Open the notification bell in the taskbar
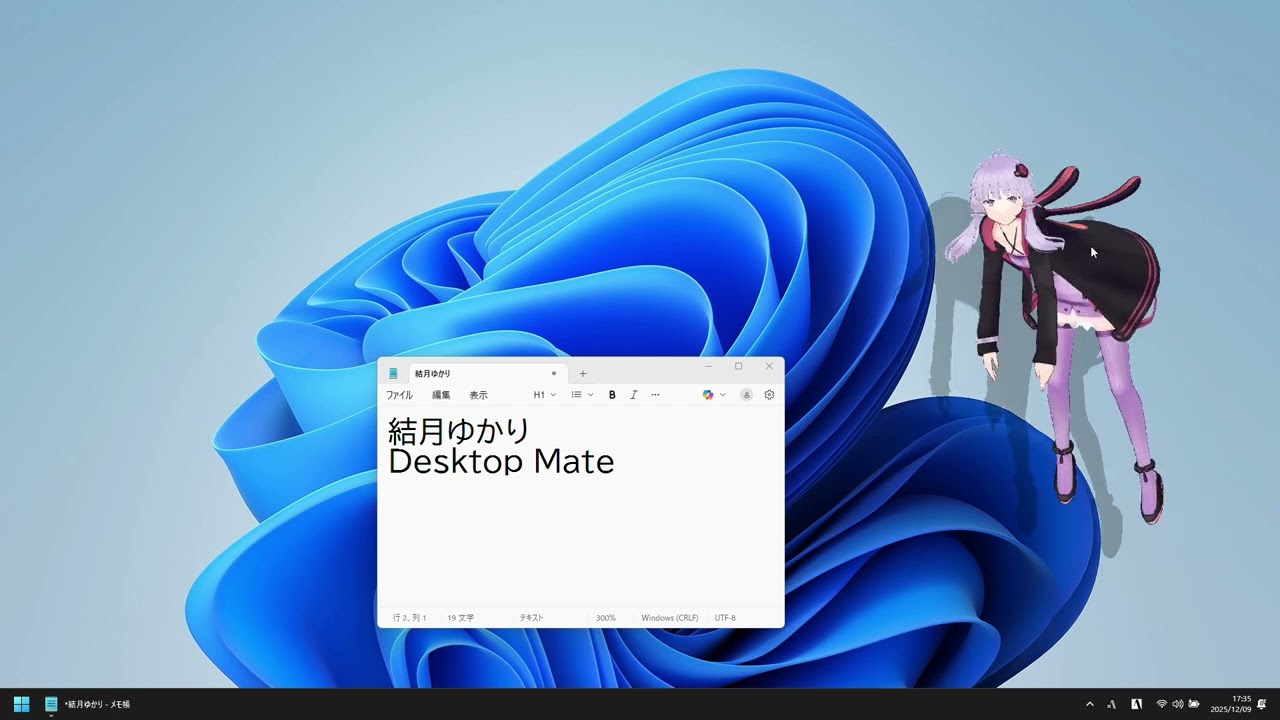1280x720 pixels. click(x=1262, y=704)
